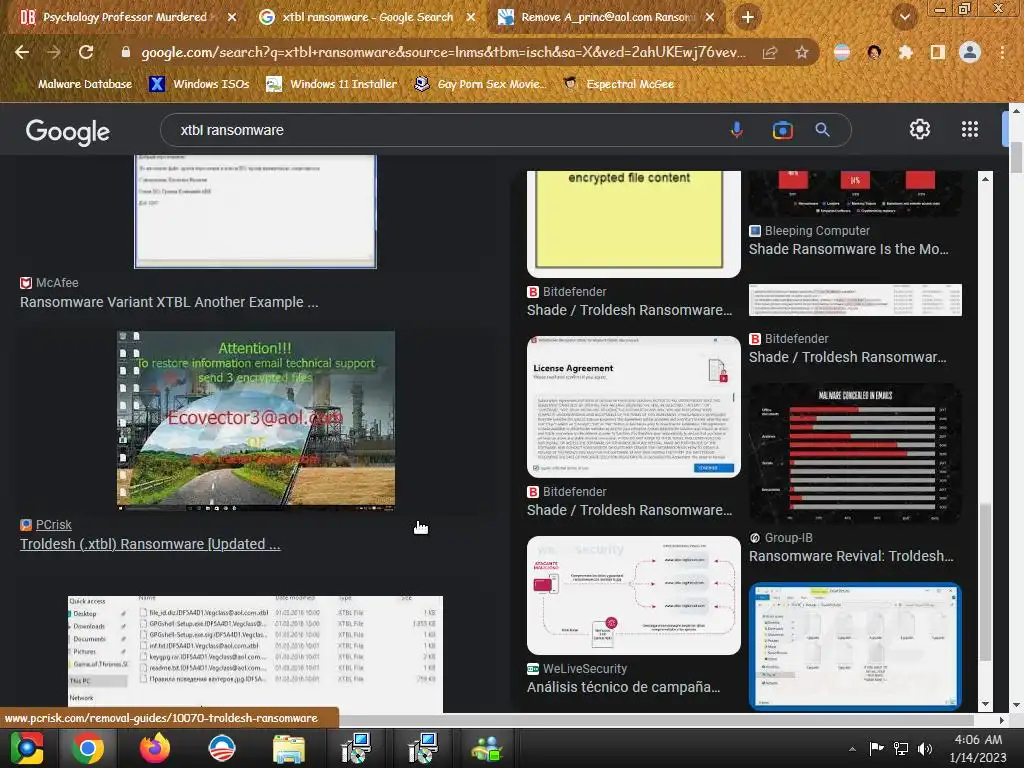Open the messenger people taskbar icon
The image size is (1024, 768).
click(x=487, y=748)
